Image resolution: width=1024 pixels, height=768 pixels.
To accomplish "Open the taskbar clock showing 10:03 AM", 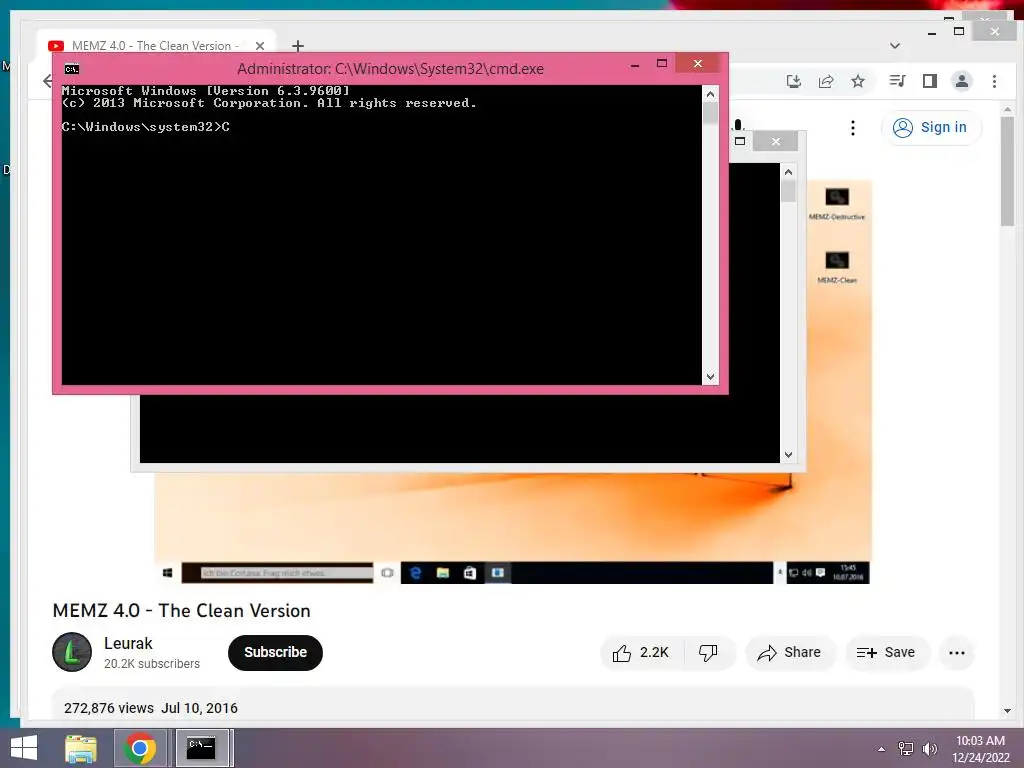I will tap(980, 749).
